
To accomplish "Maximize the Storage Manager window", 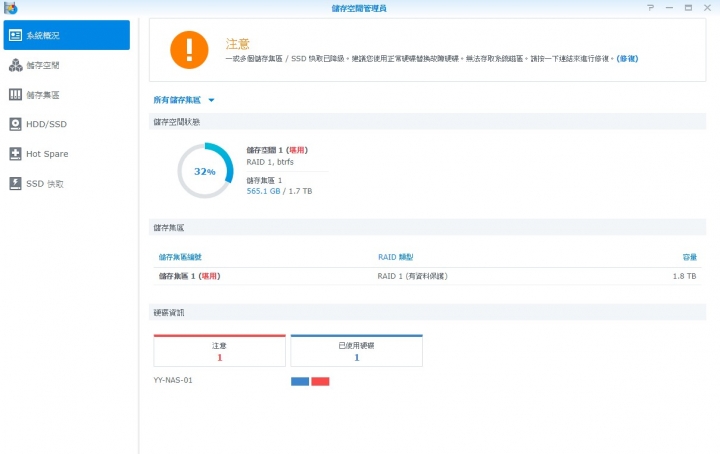I will pos(688,8).
